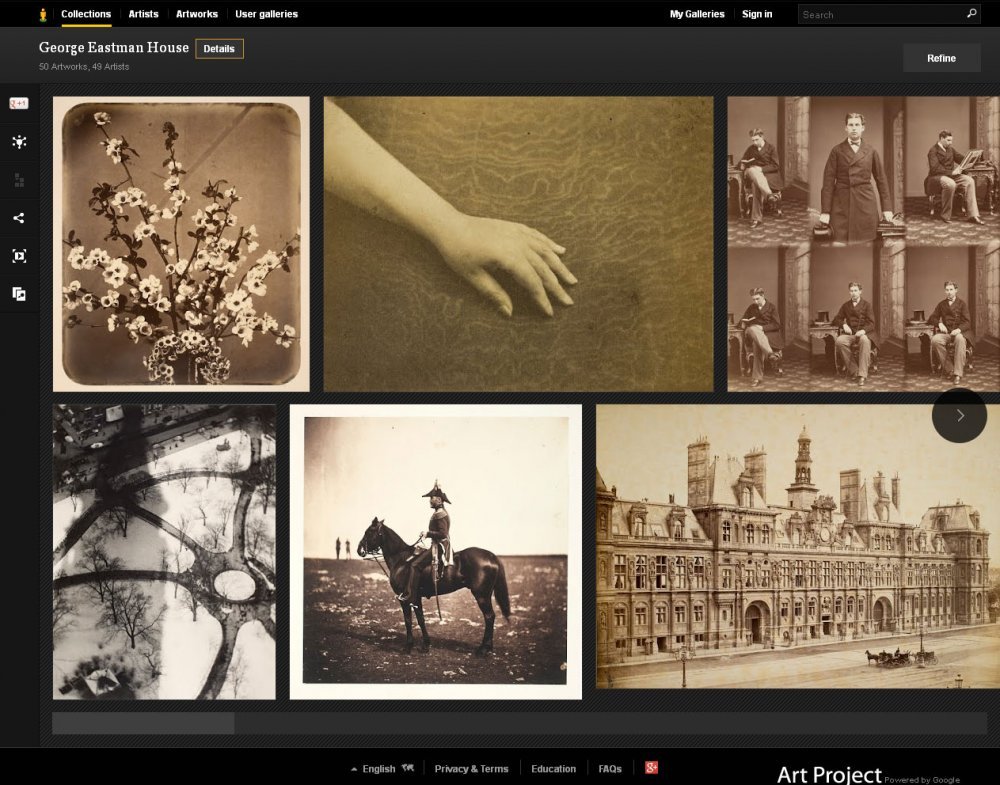Switch to the Artists tab
This screenshot has height=785, width=1000.
[x=143, y=14]
